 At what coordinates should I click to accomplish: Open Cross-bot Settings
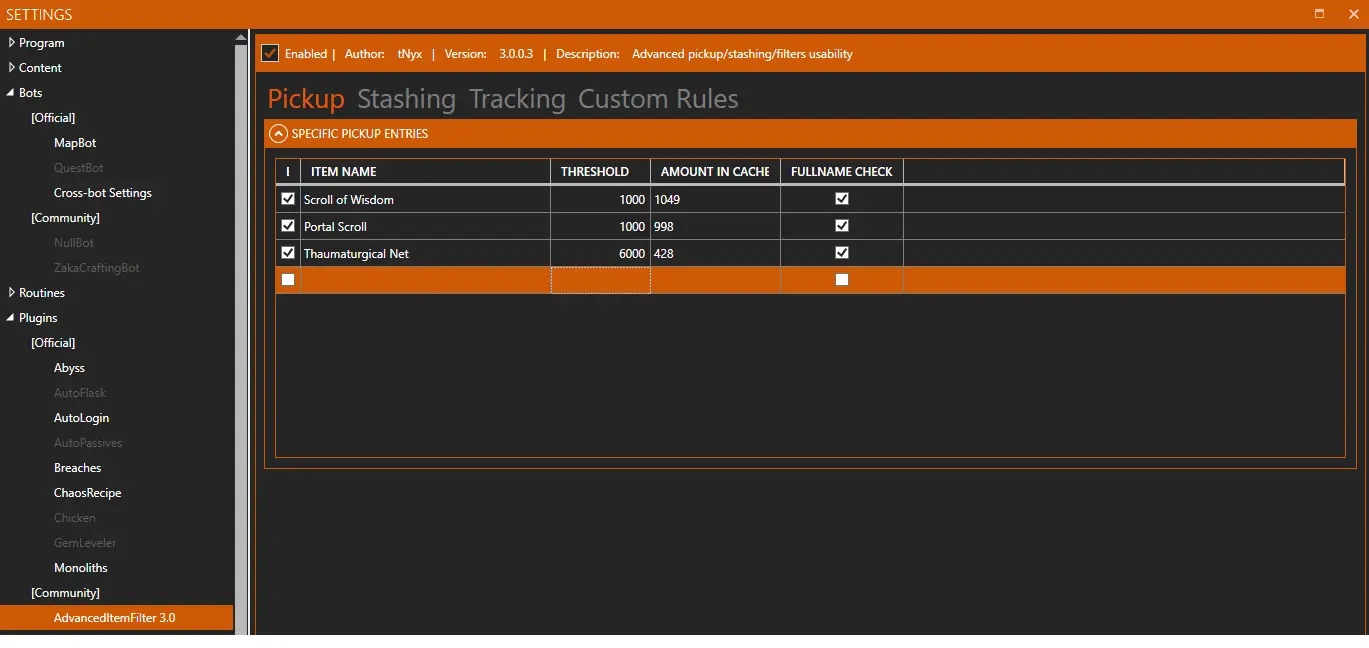[103, 193]
